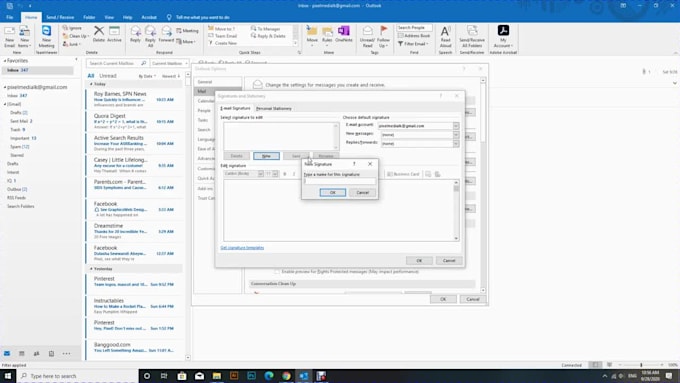
Task: Click the New signature button
Action: coord(266,156)
